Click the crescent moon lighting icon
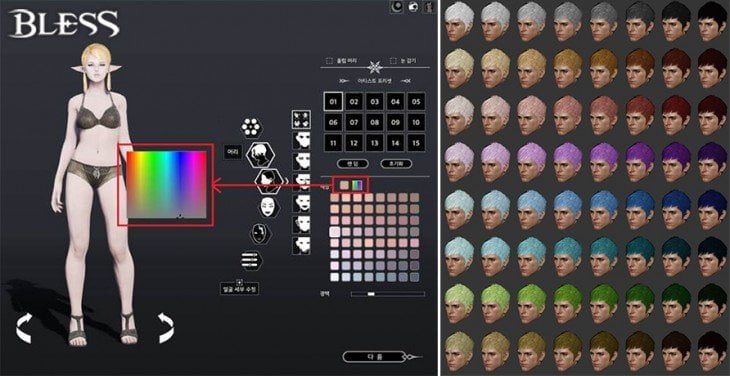730x376 pixels. click(396, 7)
